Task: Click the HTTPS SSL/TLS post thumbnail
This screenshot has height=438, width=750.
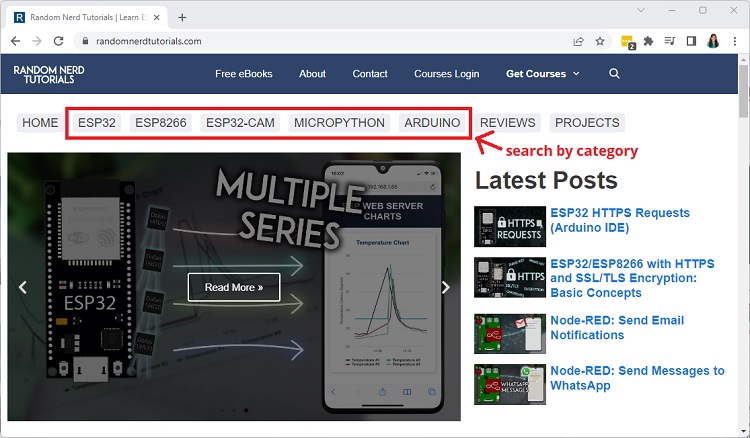Action: (x=510, y=277)
